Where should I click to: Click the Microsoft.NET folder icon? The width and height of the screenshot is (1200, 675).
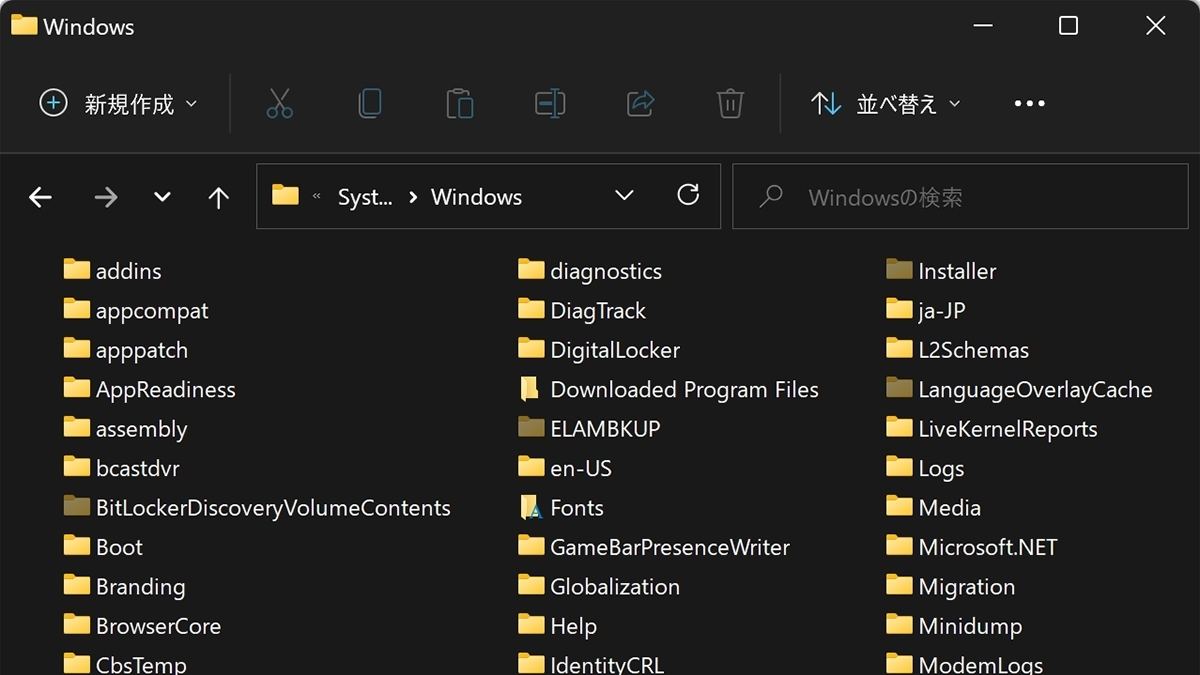point(900,546)
